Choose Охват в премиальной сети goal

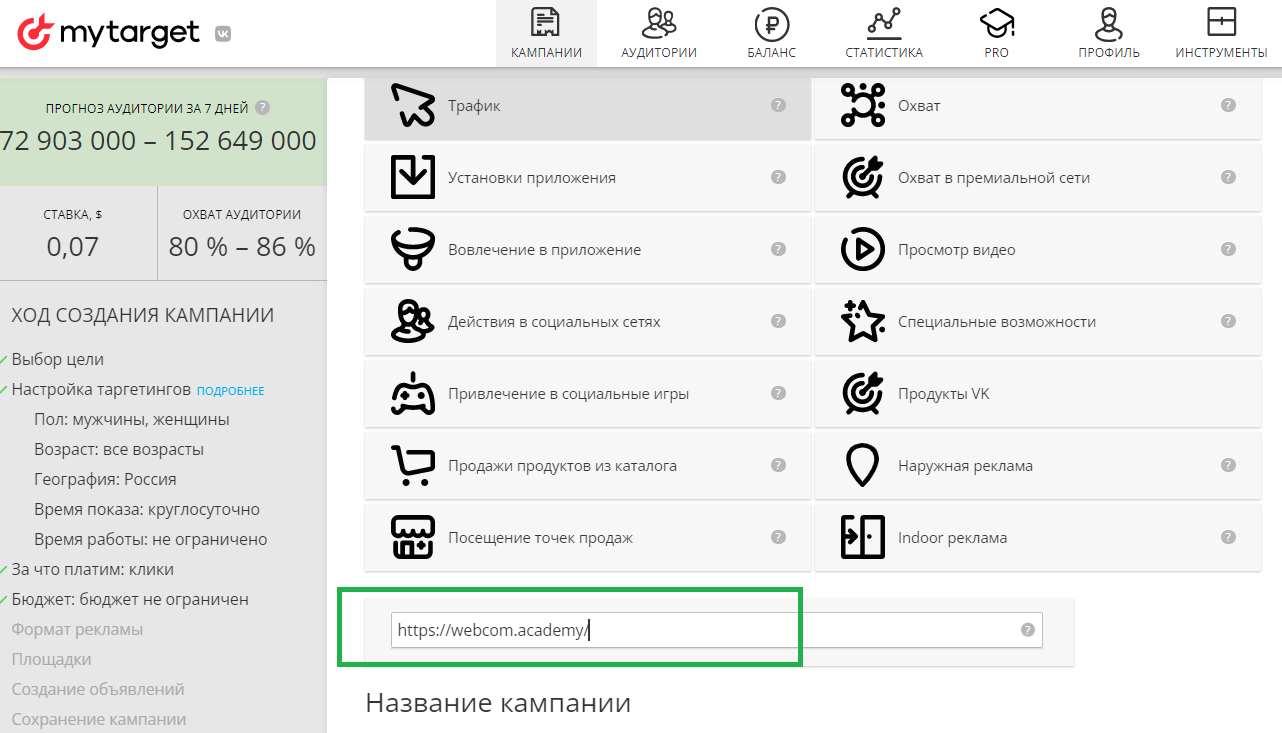(x=1038, y=178)
